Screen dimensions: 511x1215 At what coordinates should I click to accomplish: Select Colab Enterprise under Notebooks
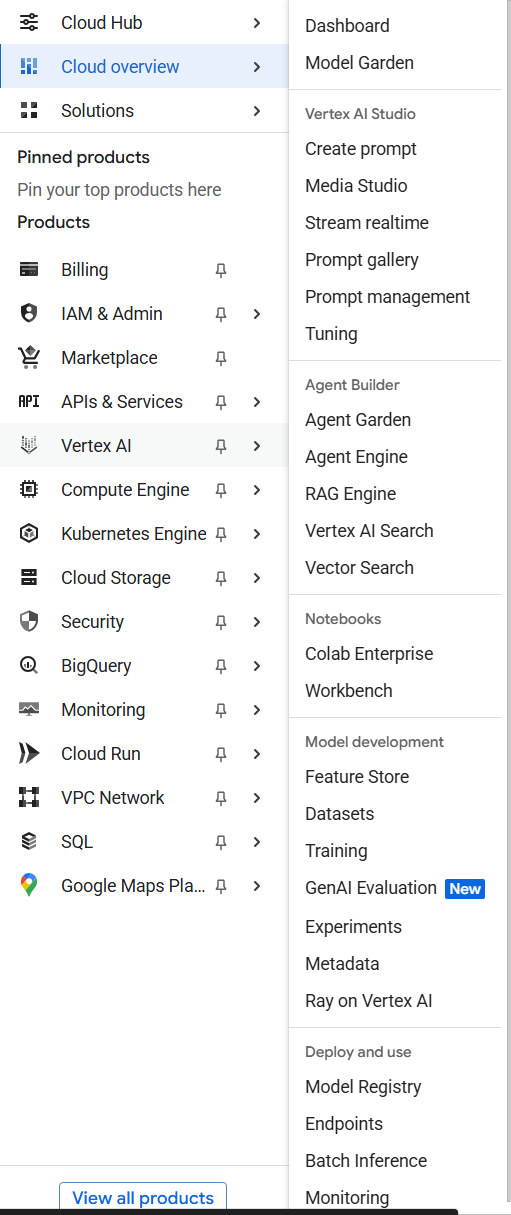coord(369,654)
